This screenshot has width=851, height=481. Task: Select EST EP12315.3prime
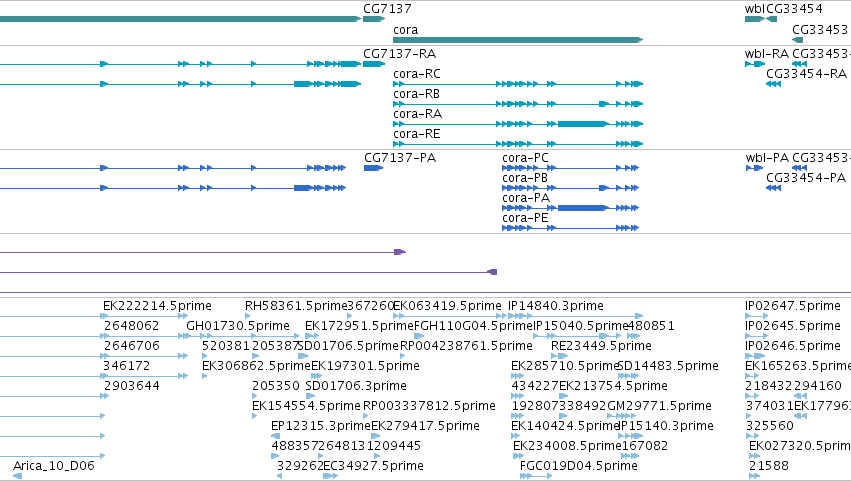click(x=321, y=427)
